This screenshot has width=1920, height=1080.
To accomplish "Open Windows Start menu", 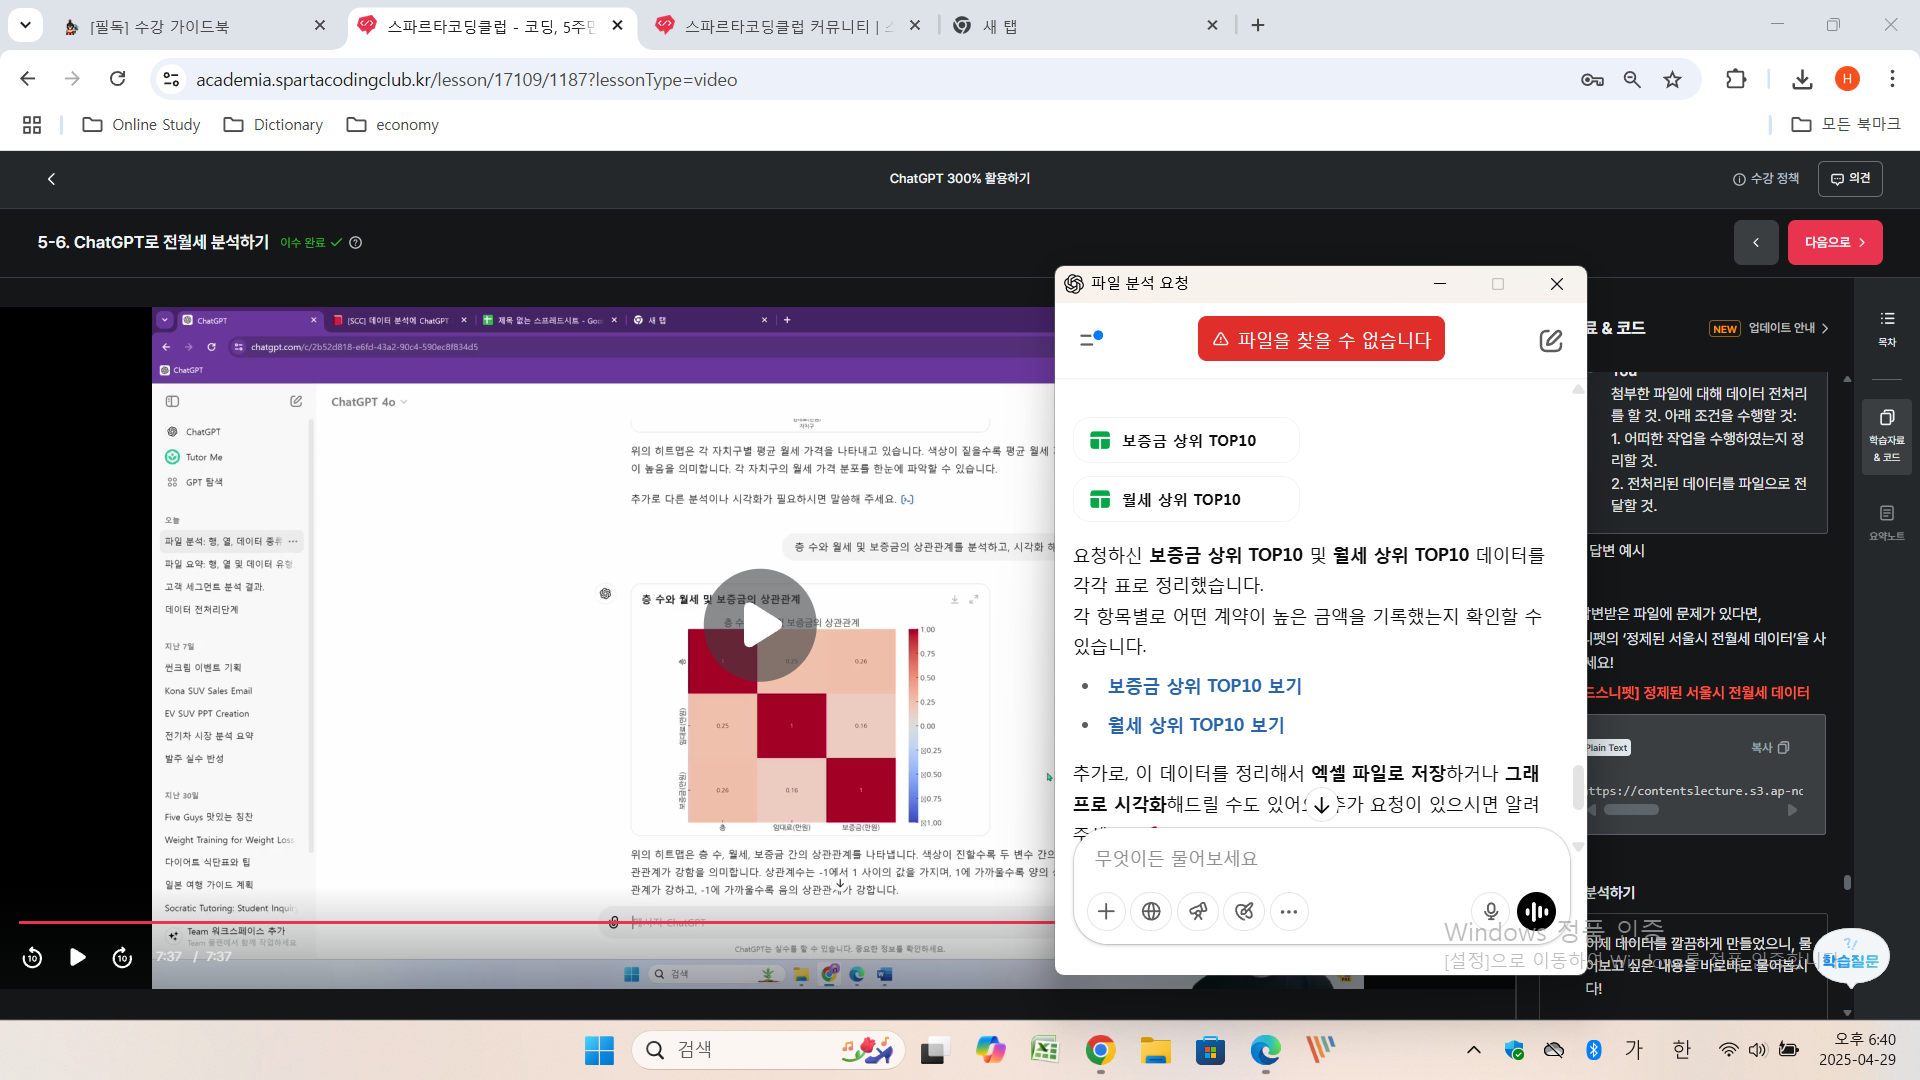I will (599, 1050).
